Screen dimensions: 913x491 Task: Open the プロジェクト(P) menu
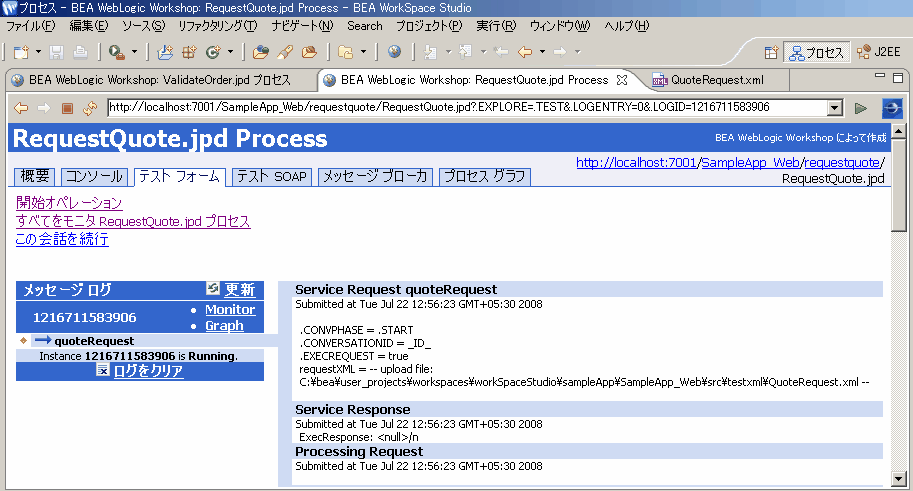pyautogui.click(x=429, y=26)
